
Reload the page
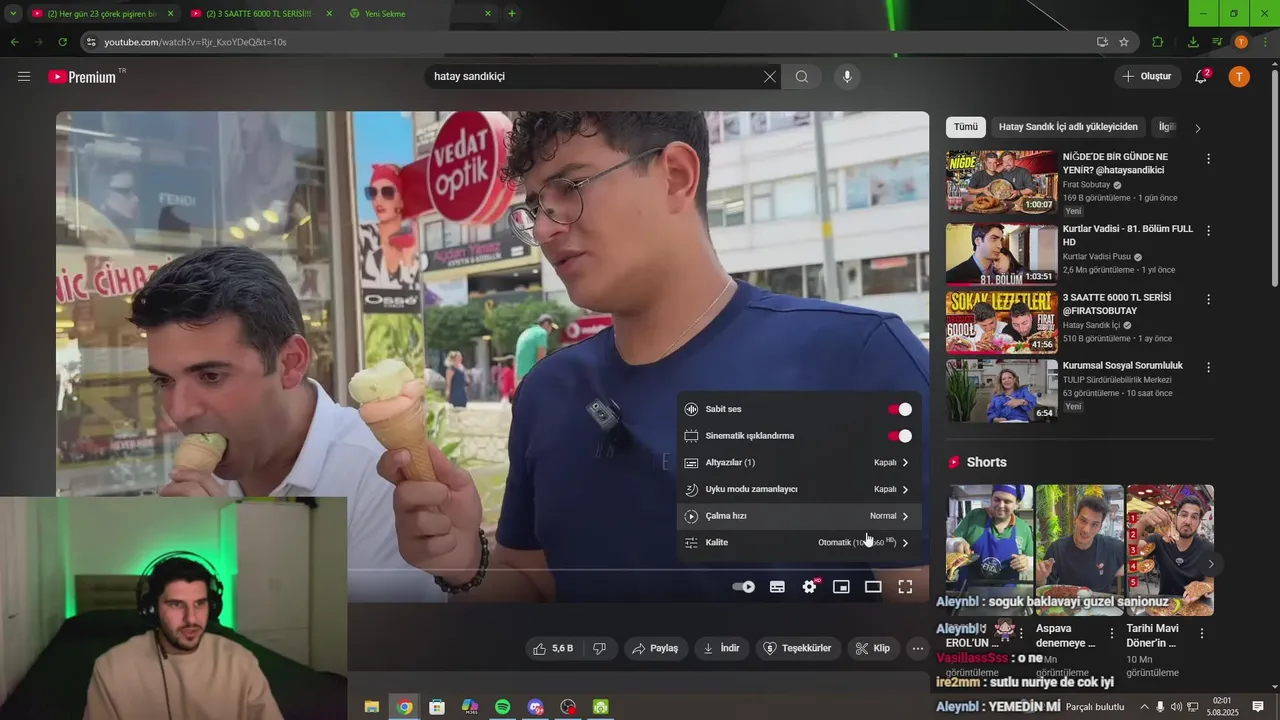(62, 42)
